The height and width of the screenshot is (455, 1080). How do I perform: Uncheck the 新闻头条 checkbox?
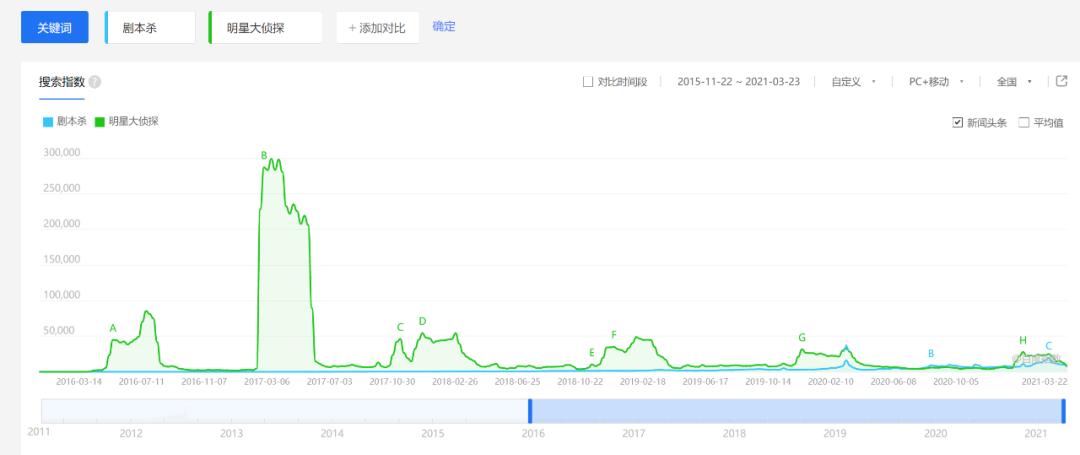coord(958,122)
